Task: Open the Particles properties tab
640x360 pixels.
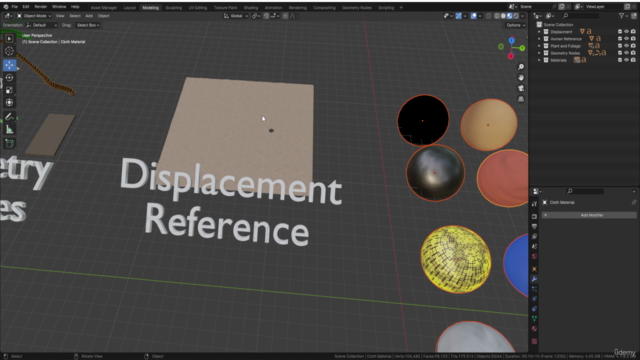Action: click(534, 289)
